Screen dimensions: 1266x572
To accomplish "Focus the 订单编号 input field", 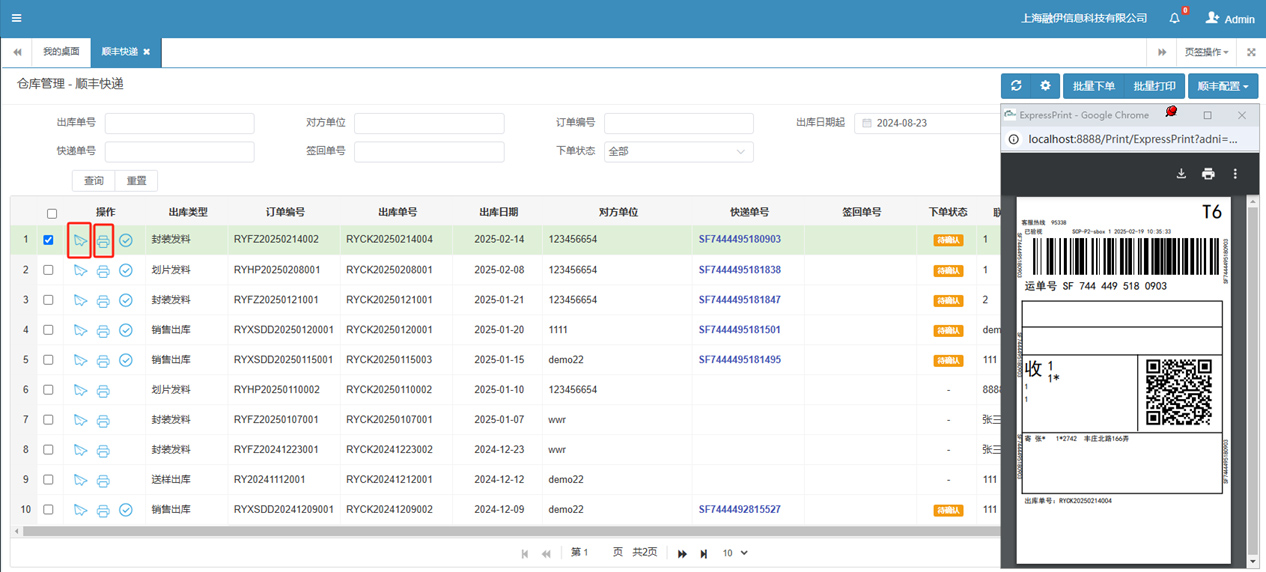I will (x=679, y=123).
